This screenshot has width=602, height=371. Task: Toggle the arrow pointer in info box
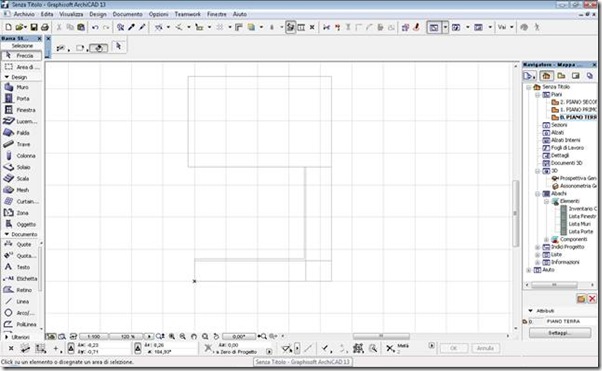(118, 46)
